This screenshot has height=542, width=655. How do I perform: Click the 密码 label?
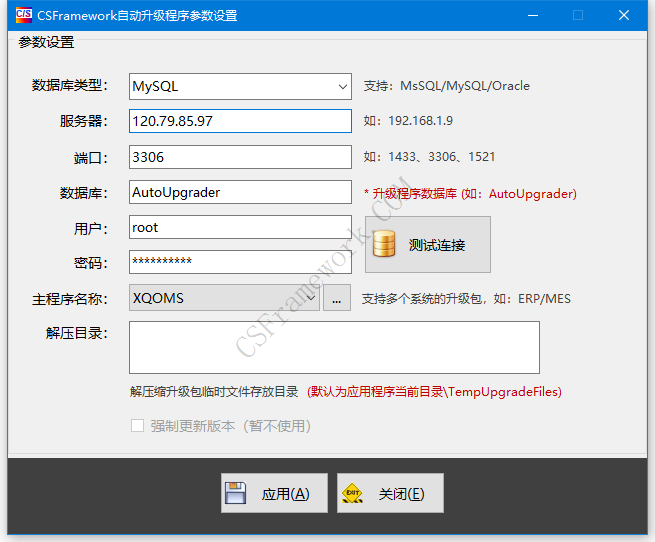pos(91,263)
